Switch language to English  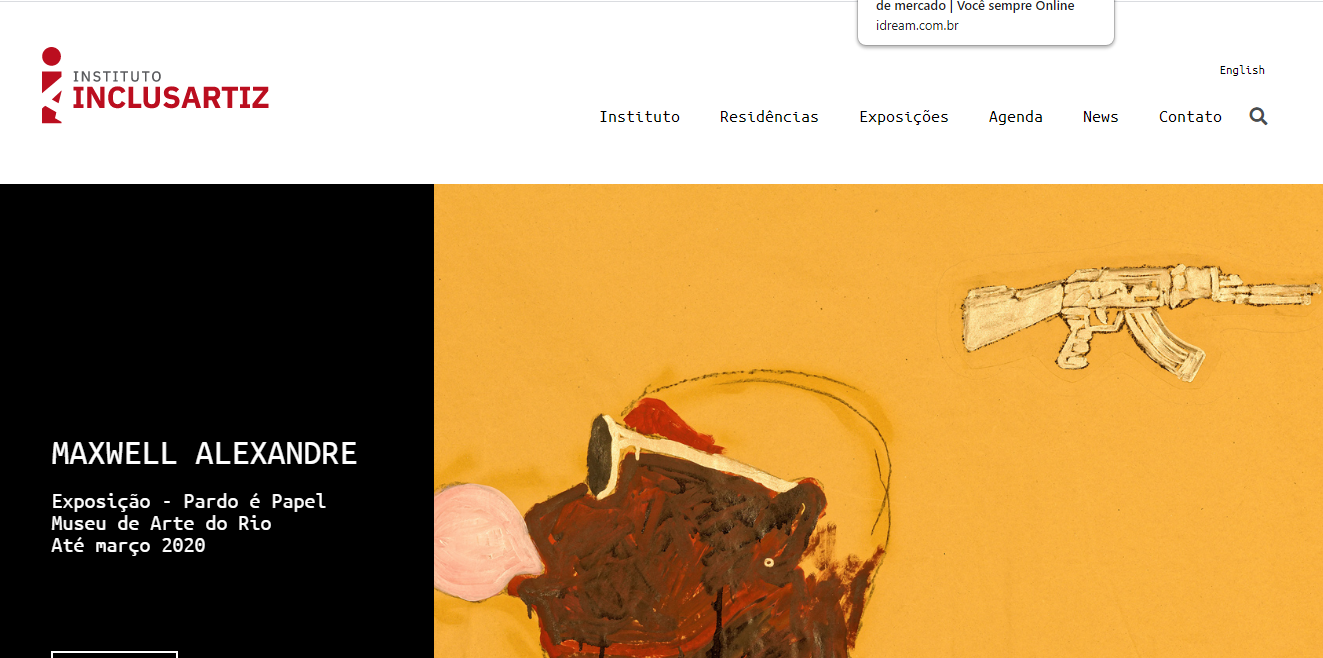coord(1242,70)
